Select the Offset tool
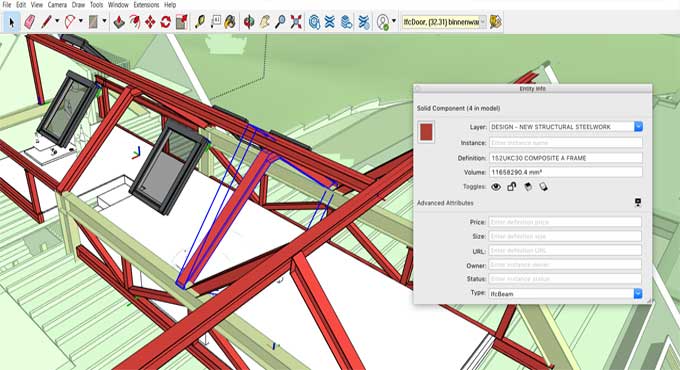 (x=135, y=22)
